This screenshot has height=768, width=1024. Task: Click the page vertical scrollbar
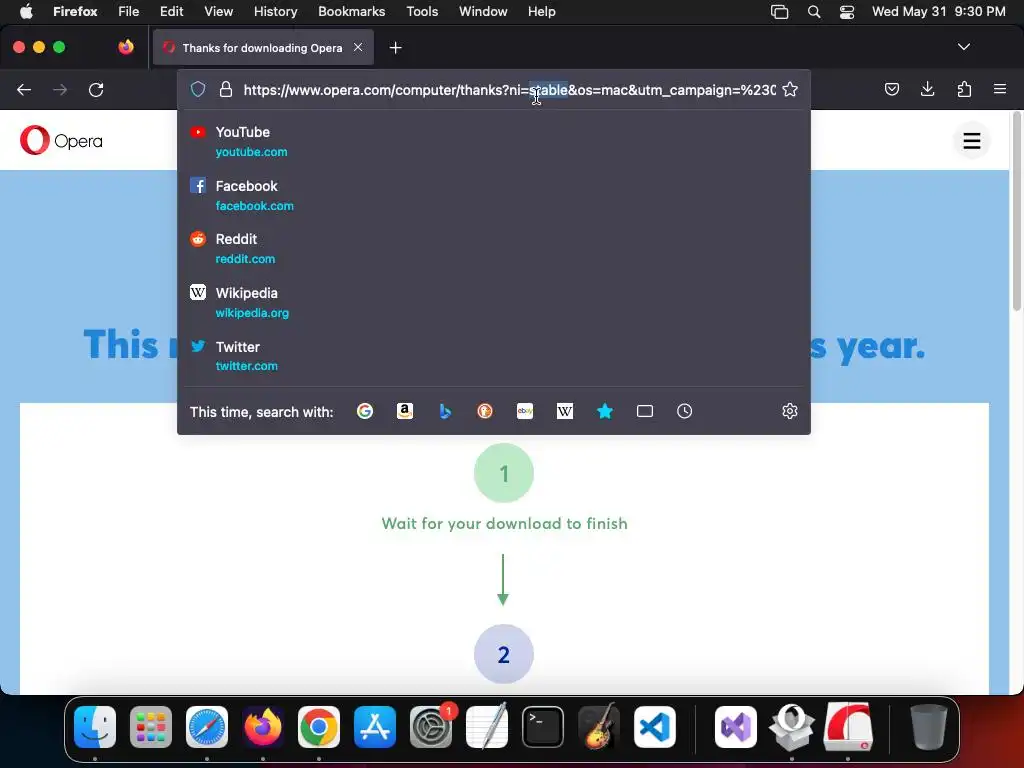[x=1017, y=211]
